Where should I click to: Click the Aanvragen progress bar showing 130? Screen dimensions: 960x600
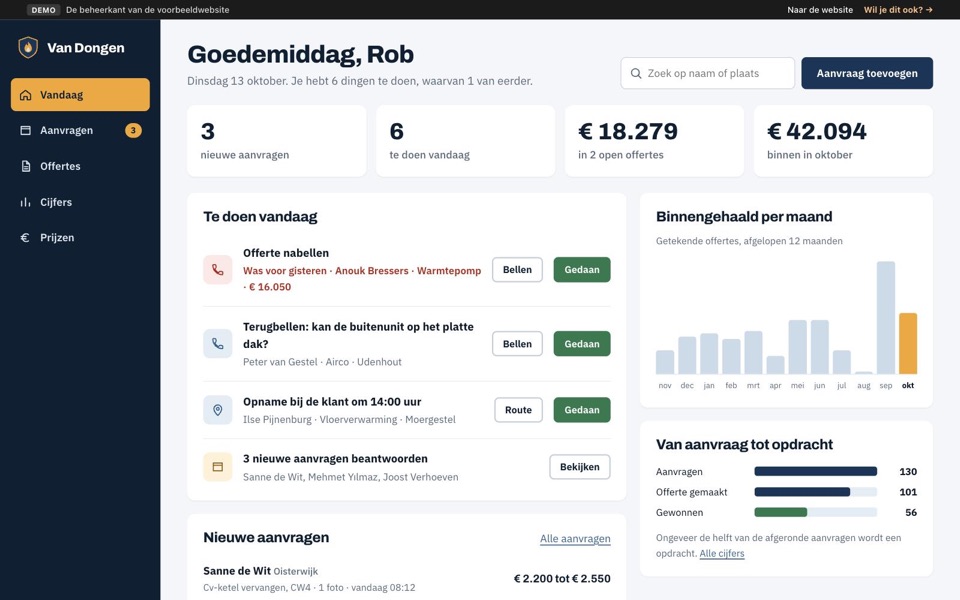[816, 471]
